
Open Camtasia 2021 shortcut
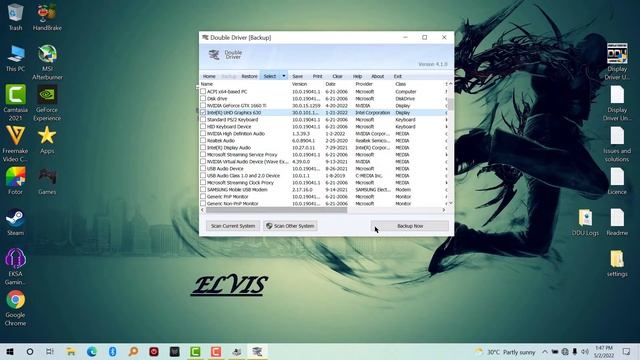point(16,103)
